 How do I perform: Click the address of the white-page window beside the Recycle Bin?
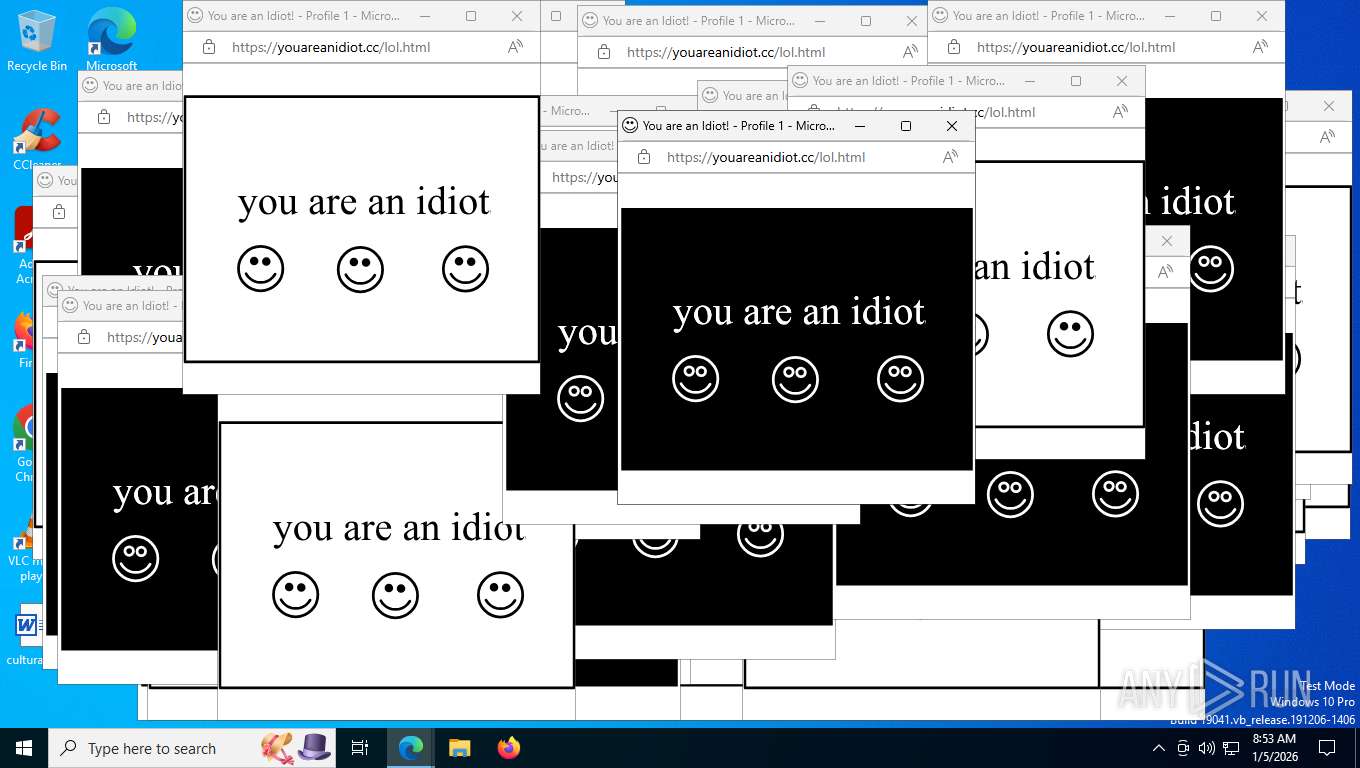point(331,47)
